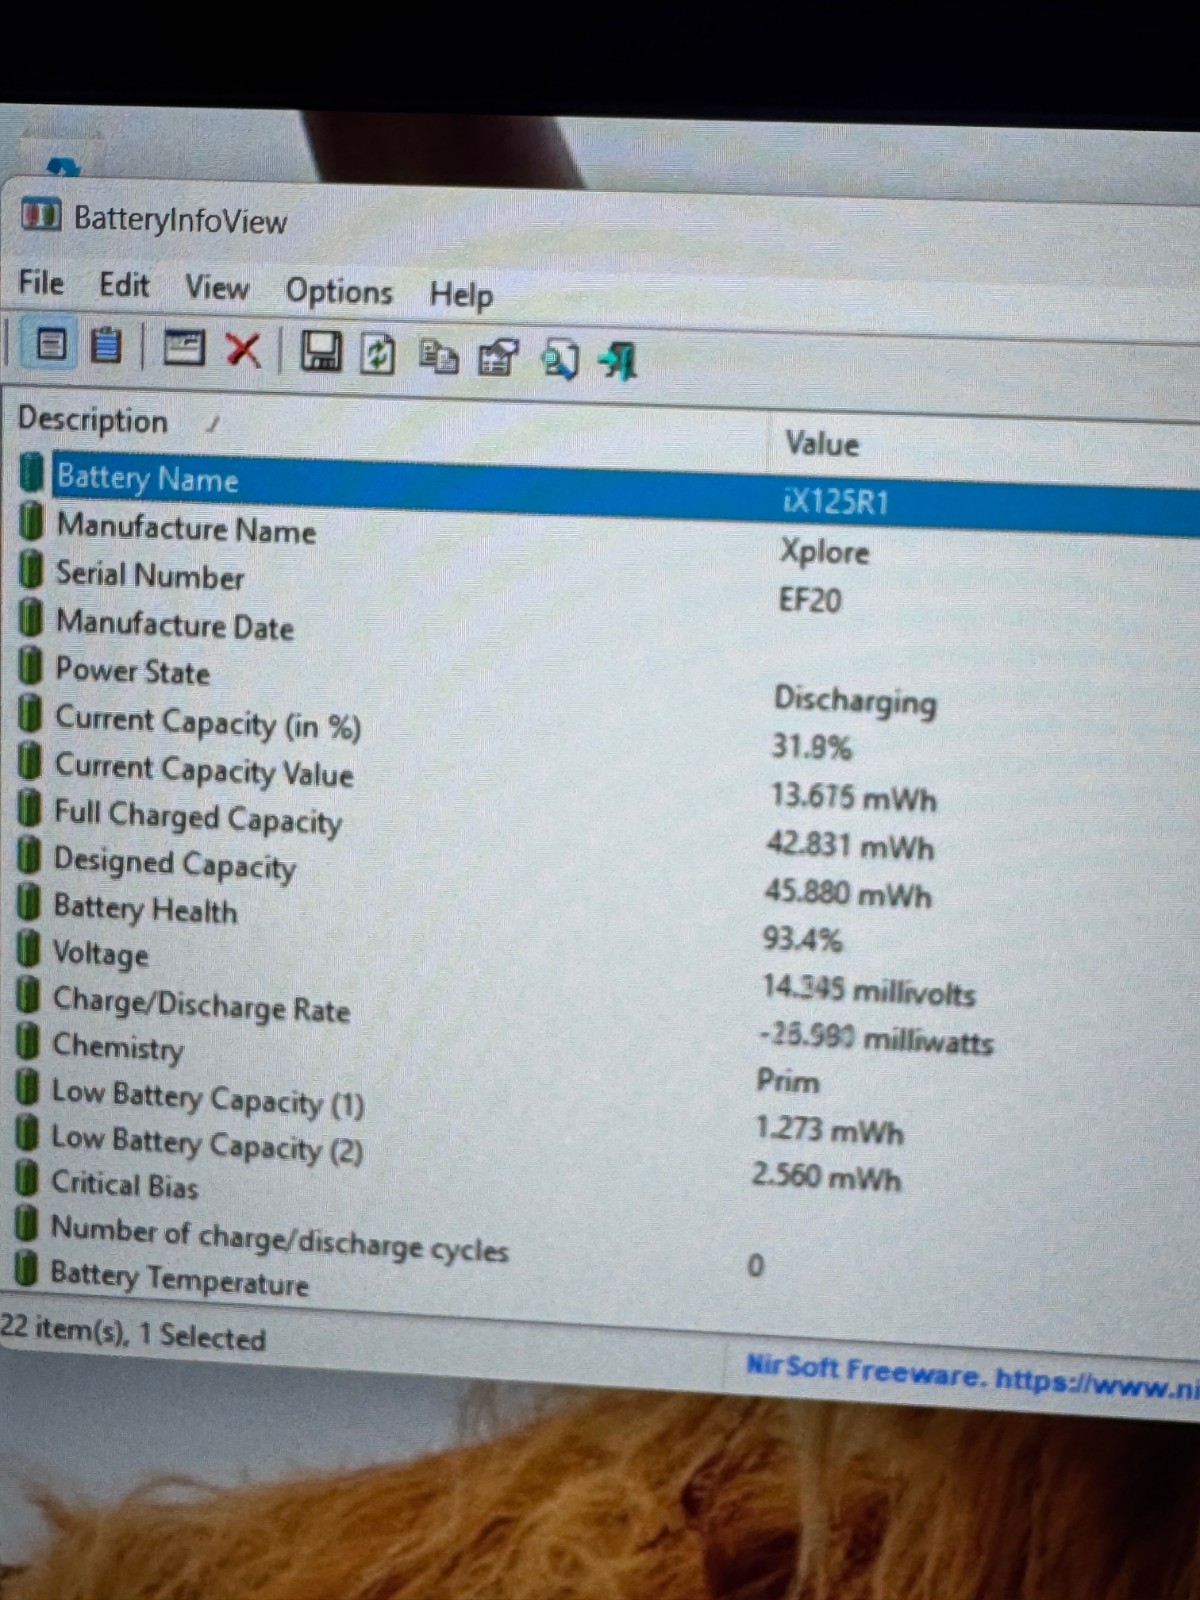Select the Chemistry row label
The image size is (1200, 1600).
(118, 1046)
